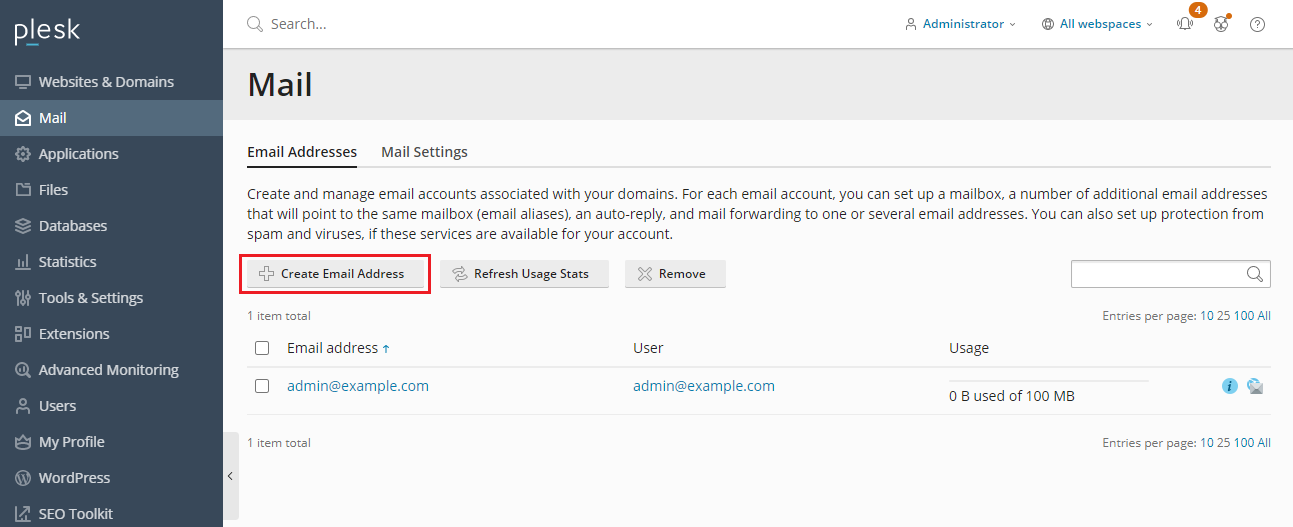Viewport: 1293px width, 527px height.
Task: Collapse the left sidebar with arrow handle
Action: (230, 476)
